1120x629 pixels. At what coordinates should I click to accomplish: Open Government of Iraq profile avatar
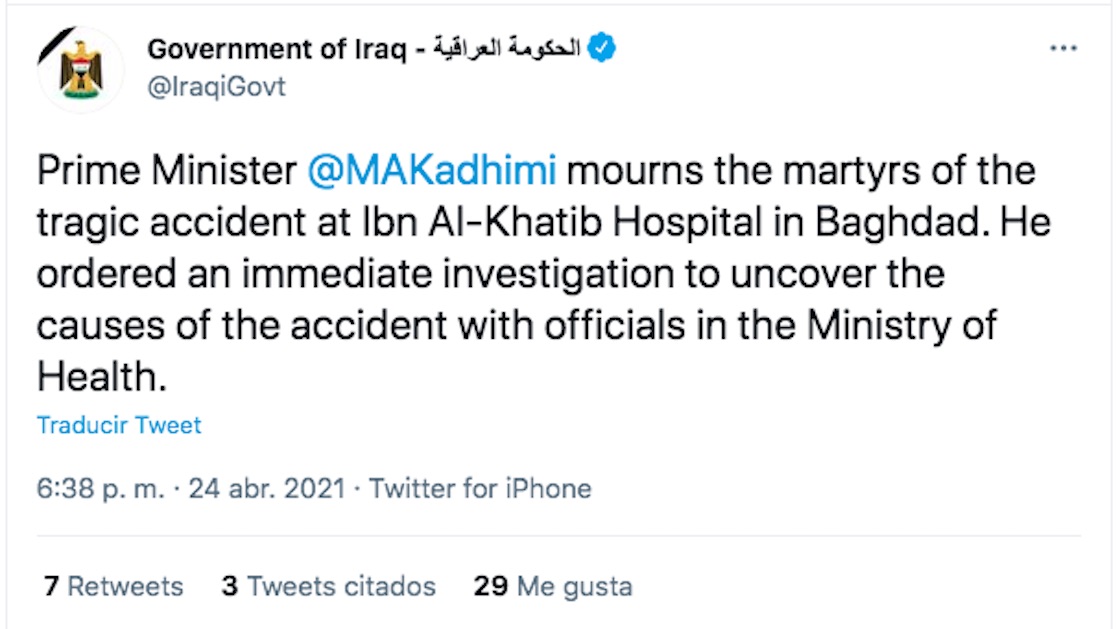(x=81, y=69)
